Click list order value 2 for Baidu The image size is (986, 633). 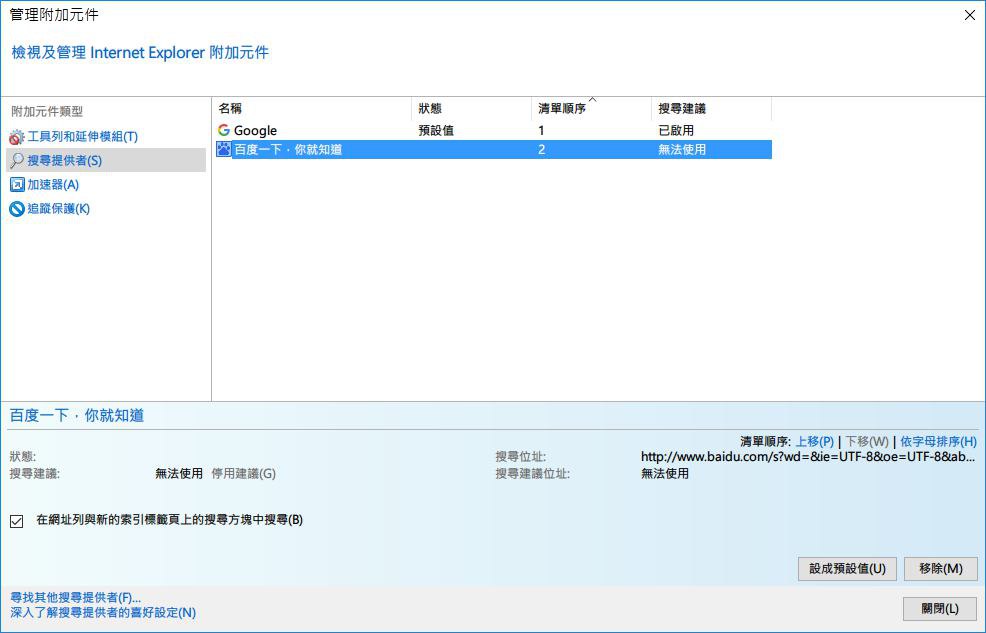pos(541,150)
